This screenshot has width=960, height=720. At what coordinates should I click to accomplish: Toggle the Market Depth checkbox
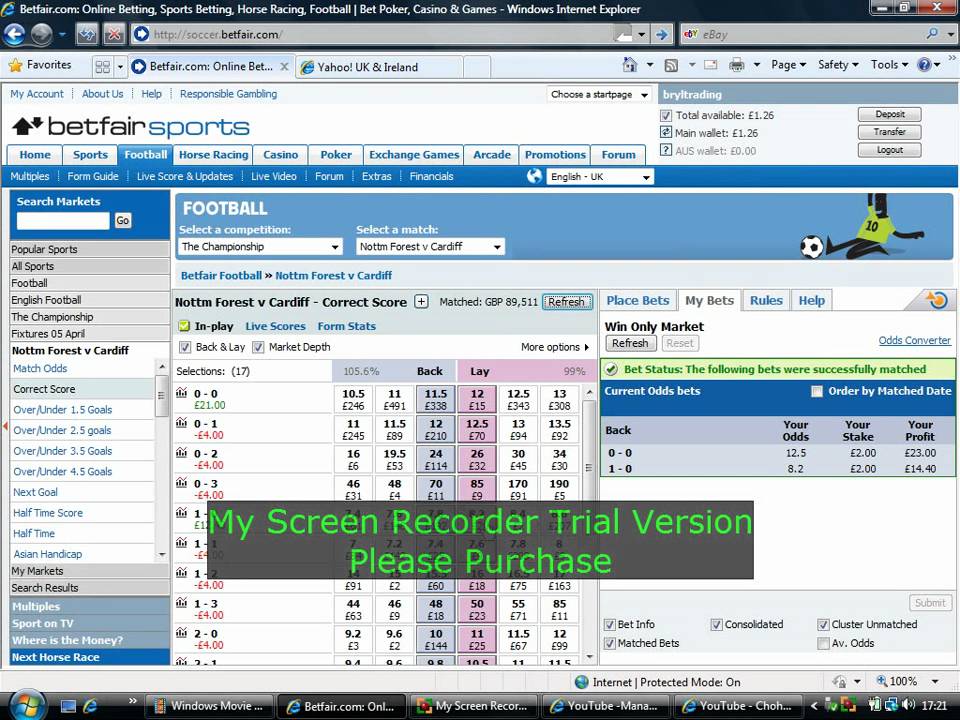(x=258, y=347)
